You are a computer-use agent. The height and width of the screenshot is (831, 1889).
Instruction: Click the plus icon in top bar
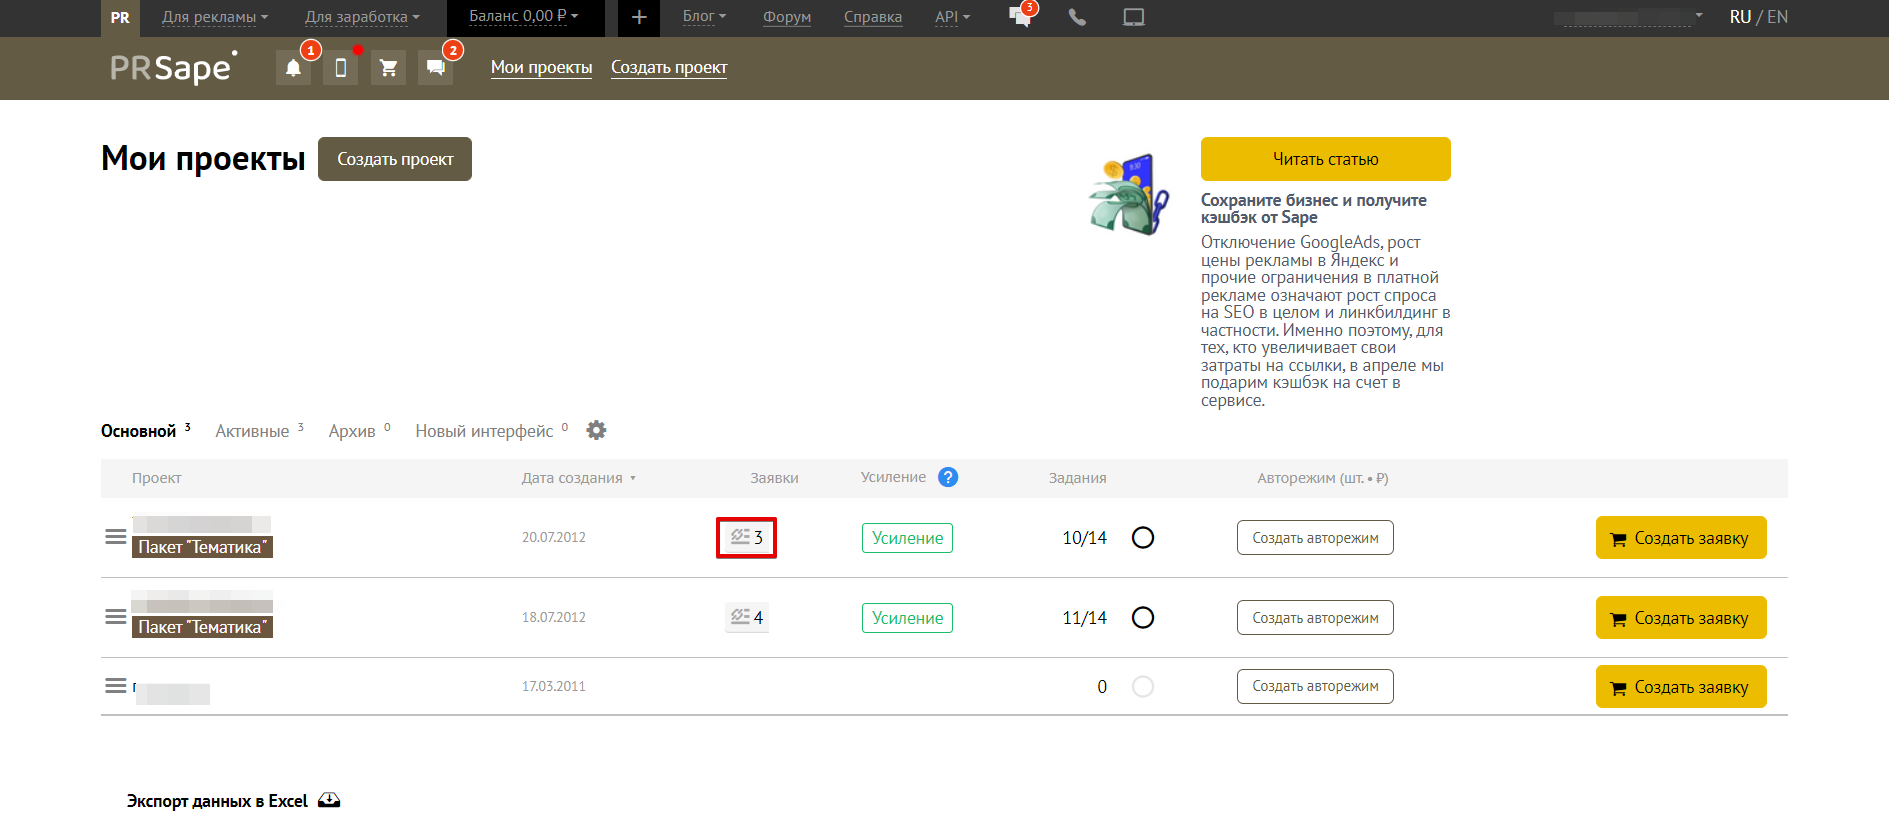[x=639, y=17]
